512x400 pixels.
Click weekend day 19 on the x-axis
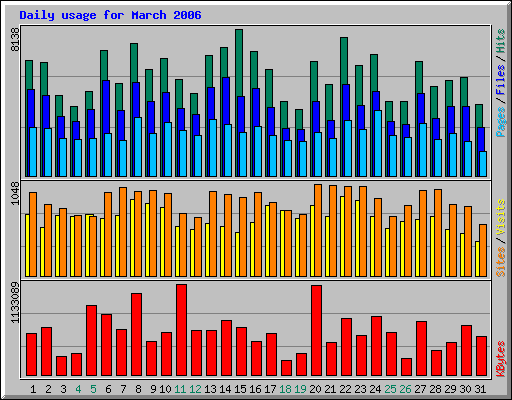(300, 389)
